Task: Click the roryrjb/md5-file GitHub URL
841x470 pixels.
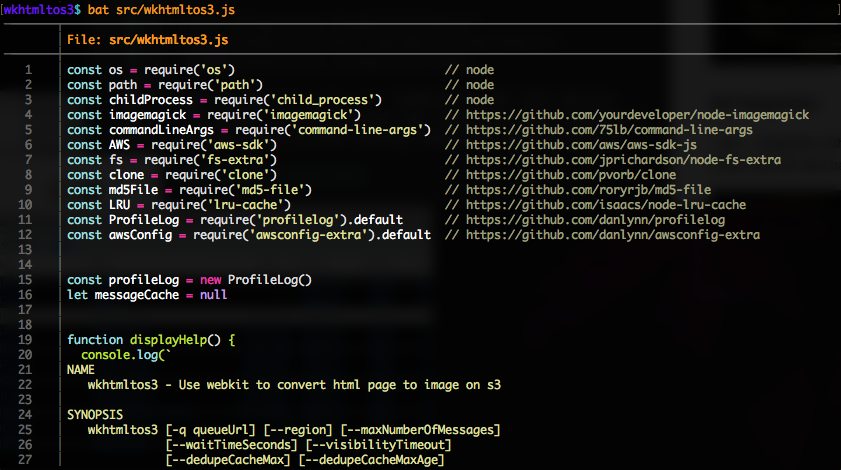Action: pyautogui.click(x=588, y=190)
